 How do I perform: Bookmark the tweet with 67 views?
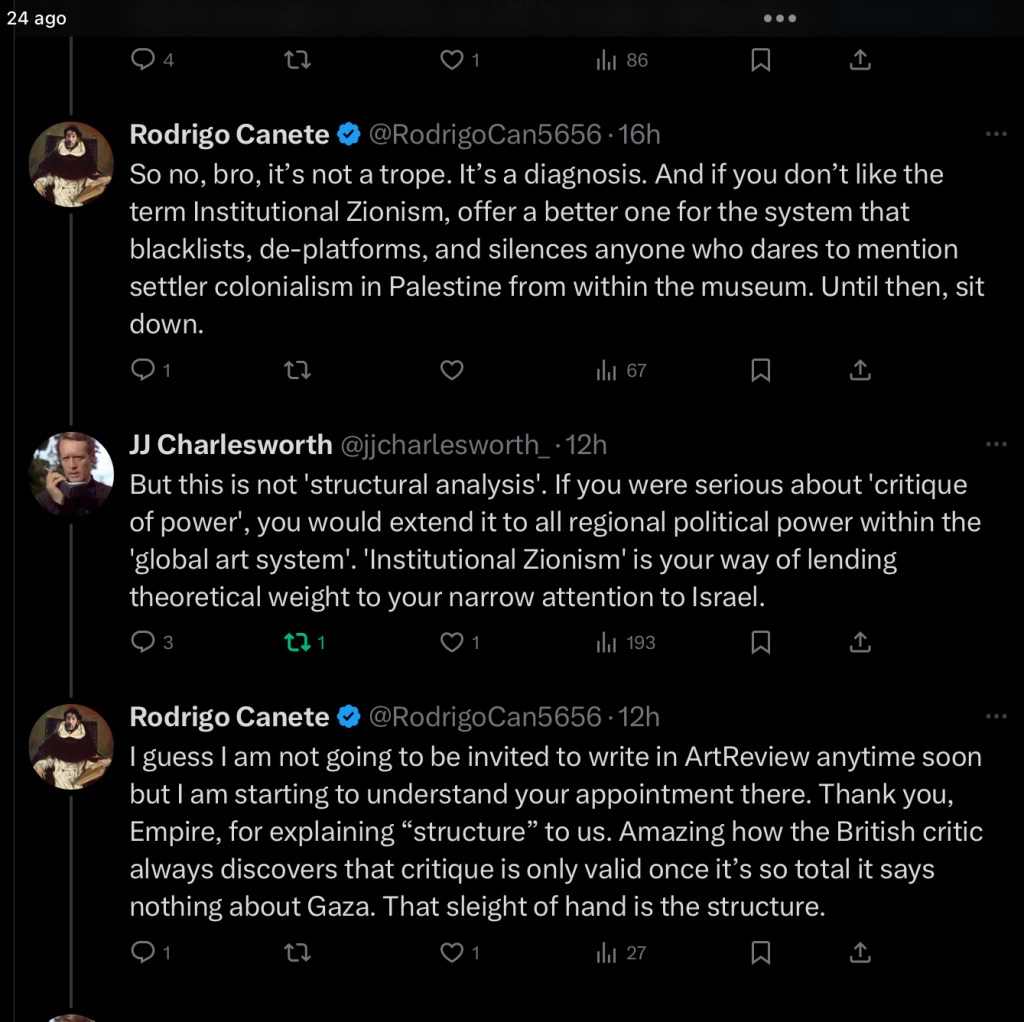point(761,371)
